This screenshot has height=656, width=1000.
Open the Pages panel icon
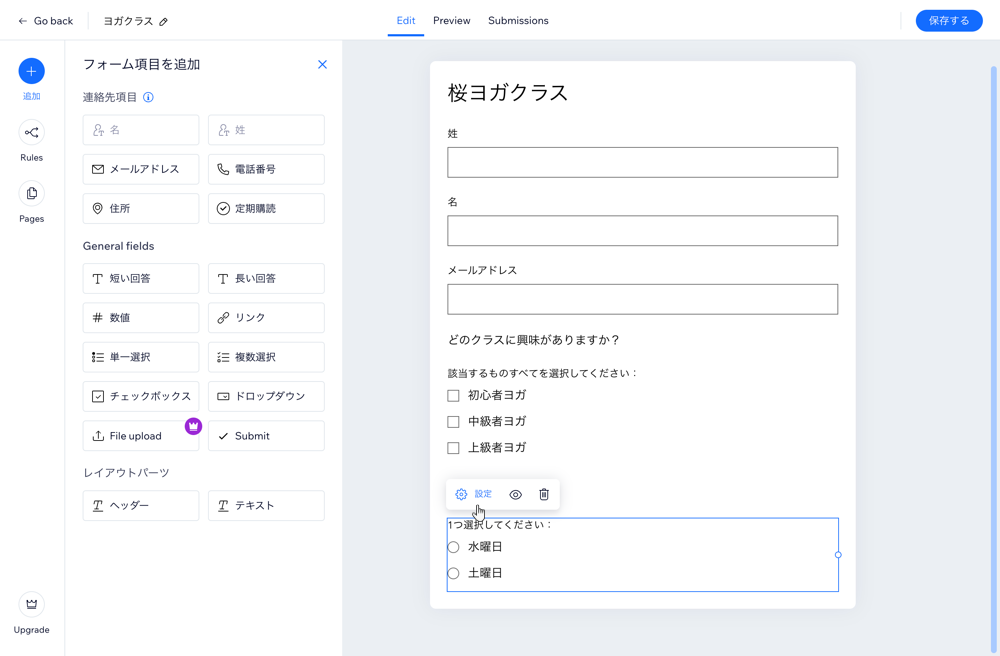31,194
